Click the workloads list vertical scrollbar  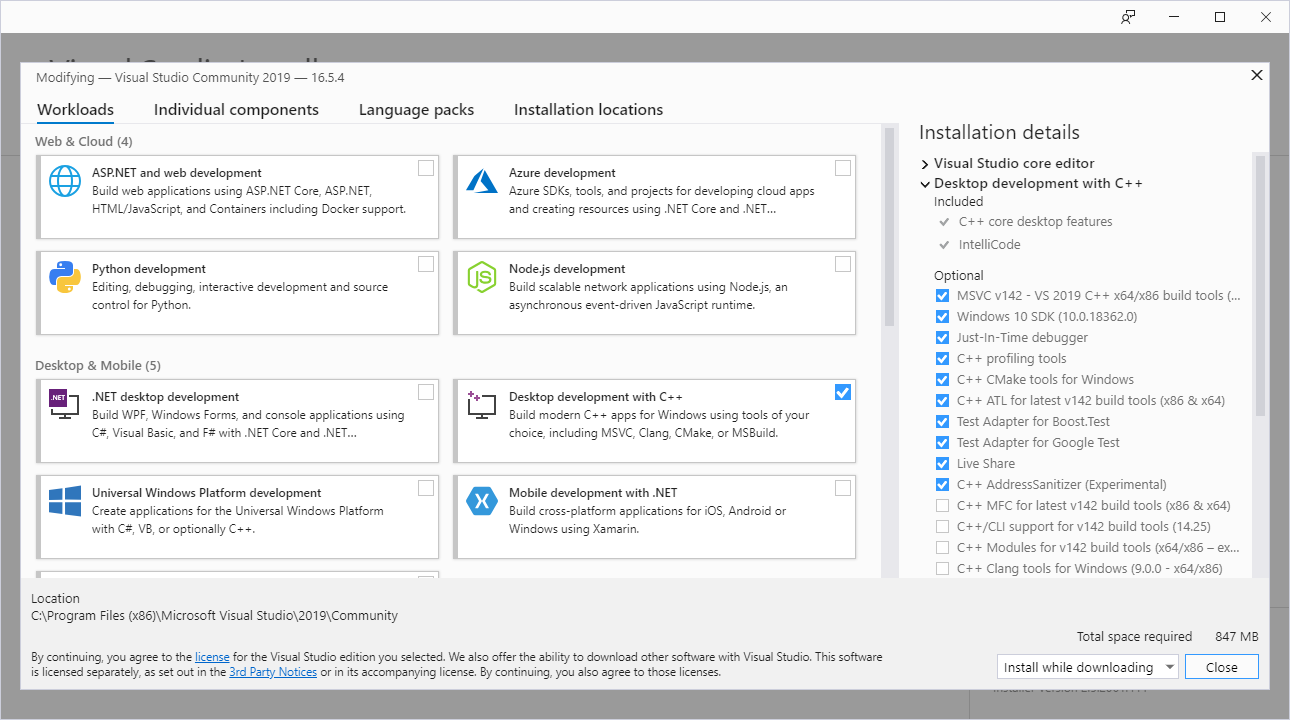[888, 226]
